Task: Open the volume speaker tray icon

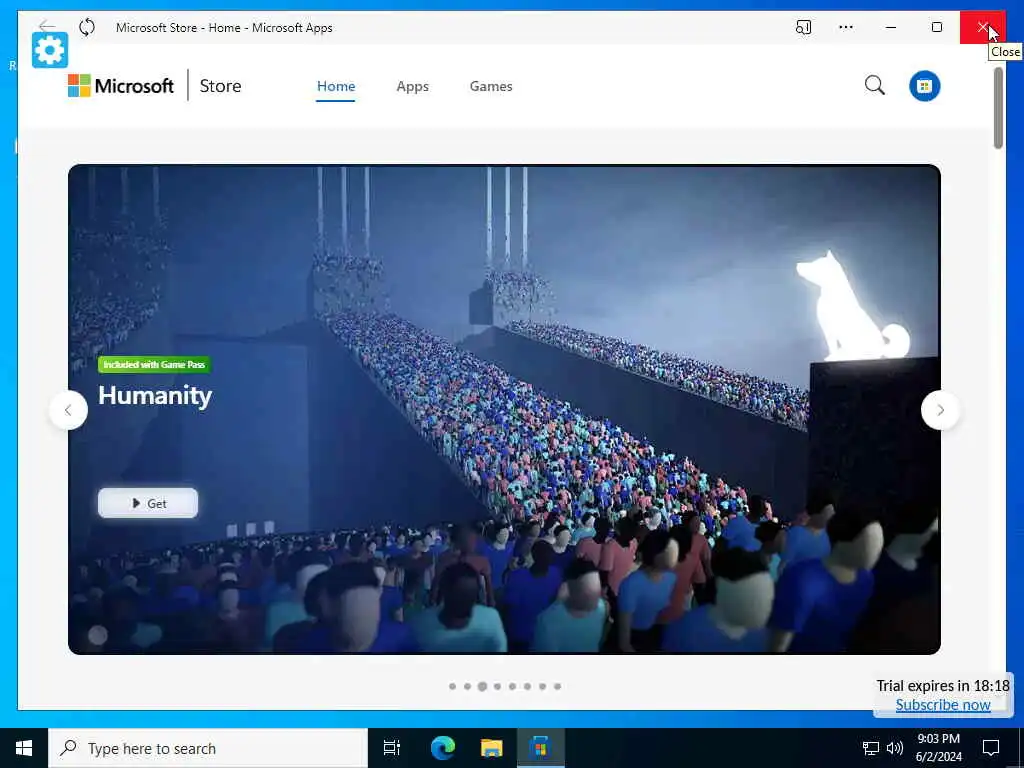Action: (895, 748)
